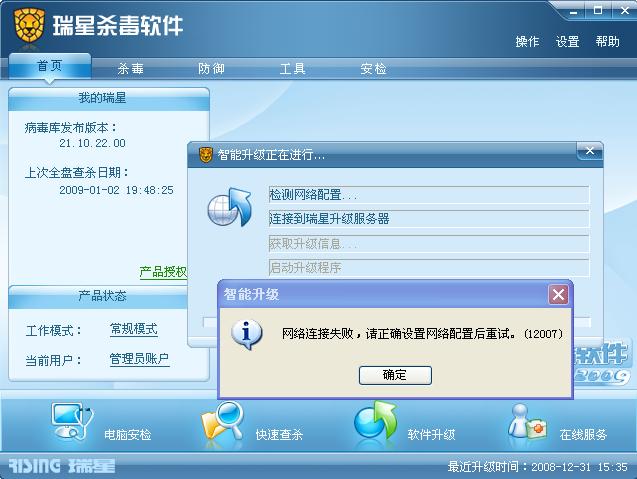Open the 防御 defense tab

(211, 69)
